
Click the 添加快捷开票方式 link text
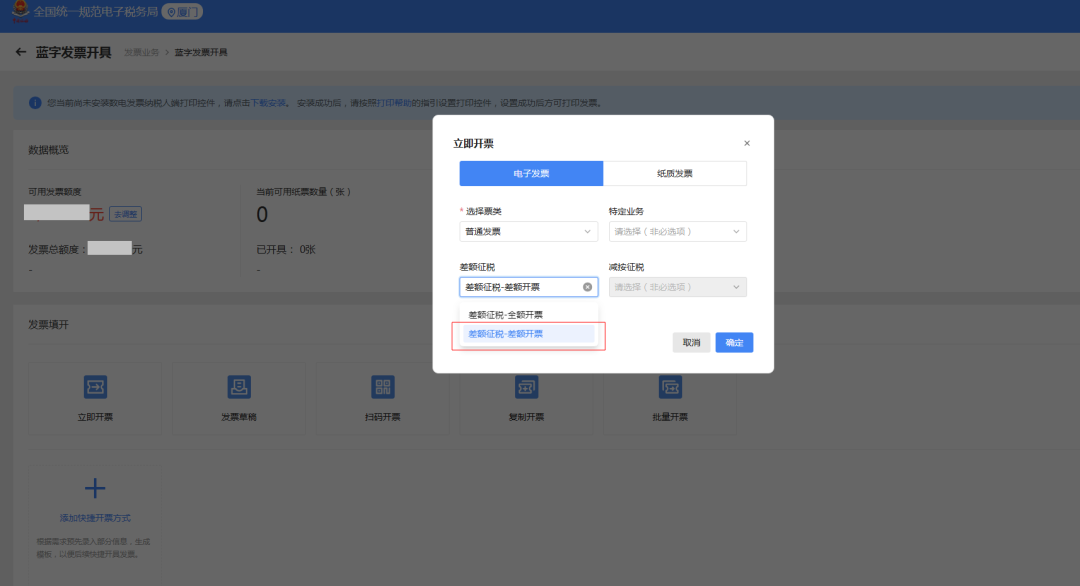(95, 518)
